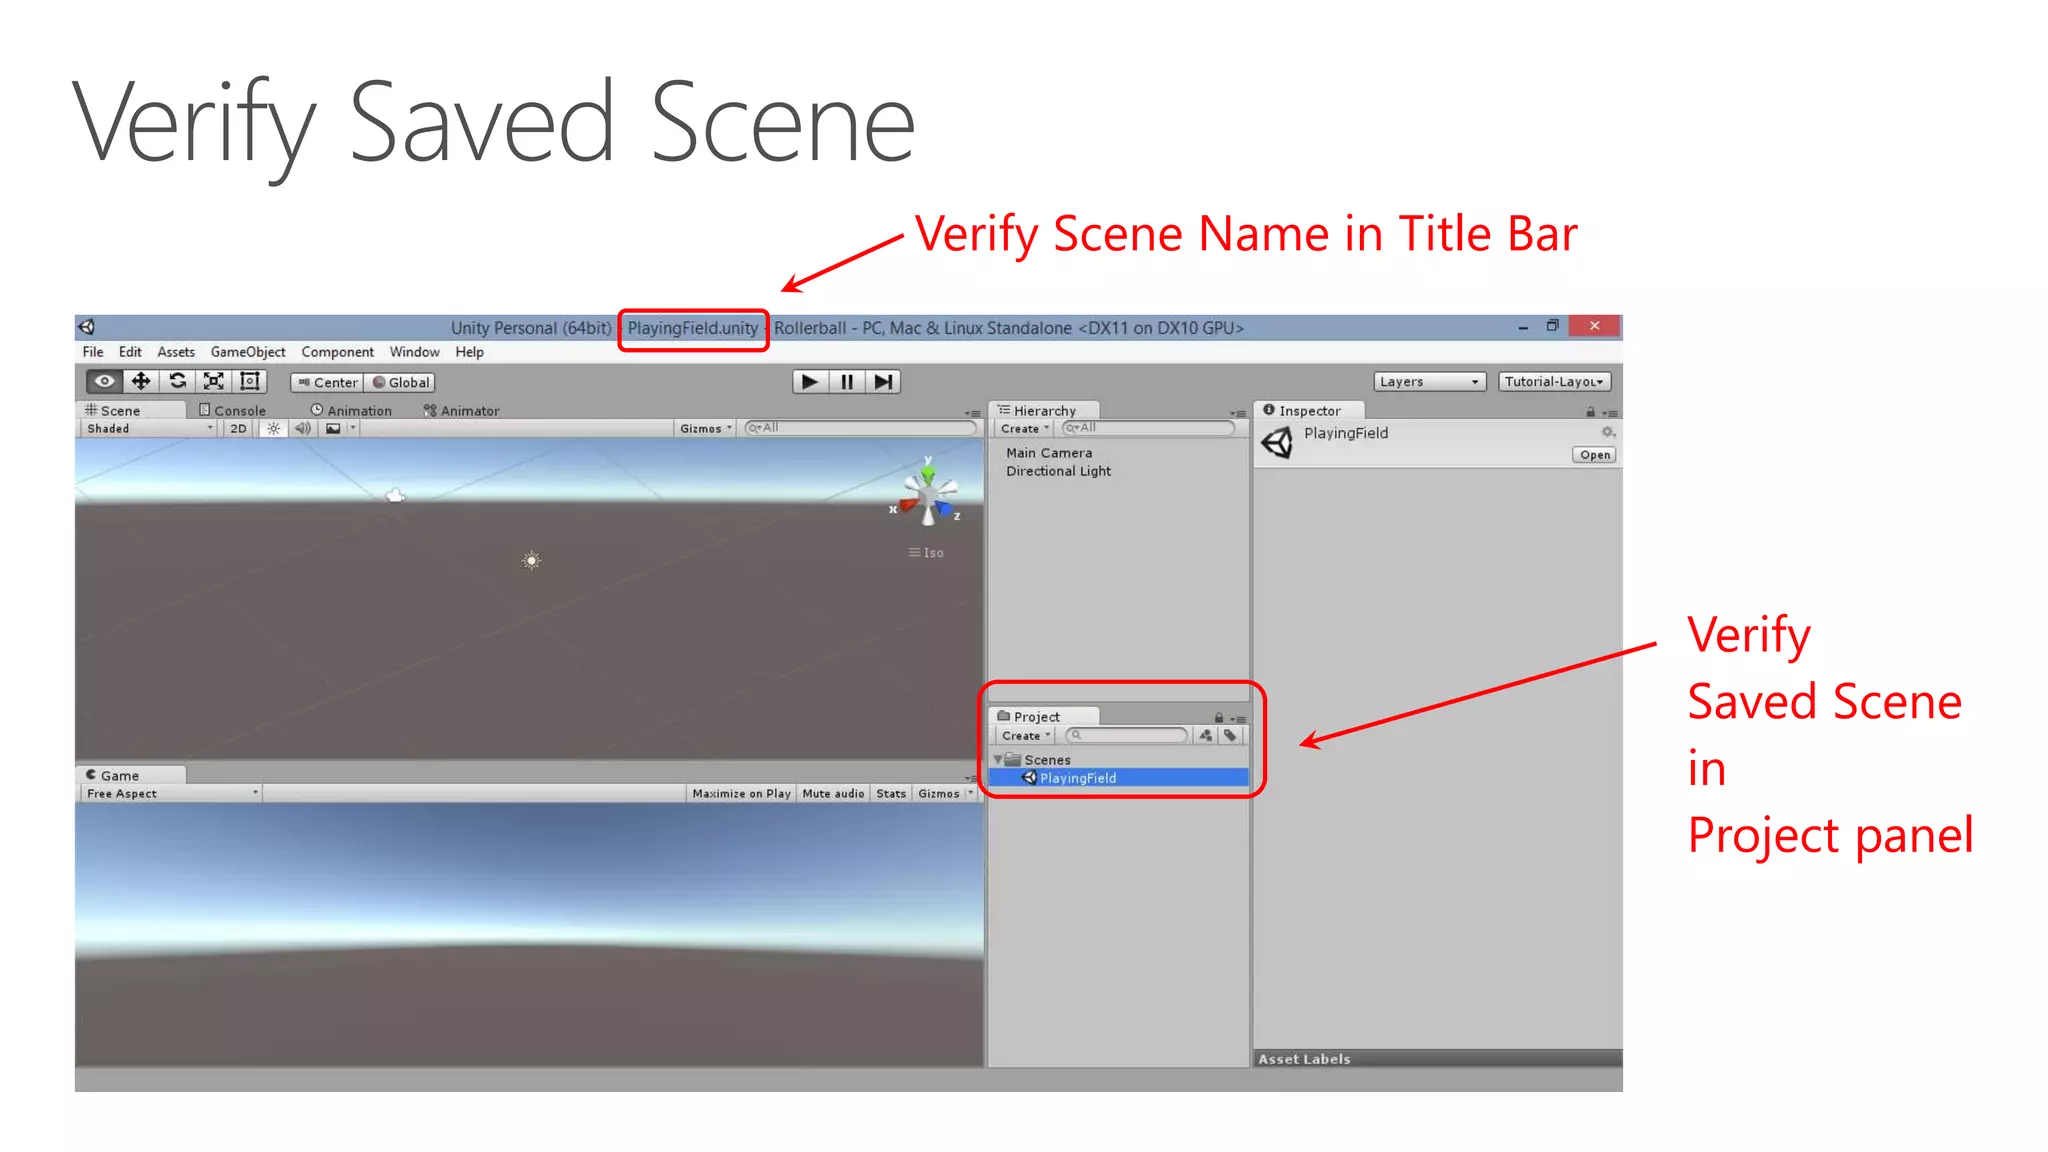Click the Hierarchy search field
The width and height of the screenshot is (2048, 1152).
pyautogui.click(x=1148, y=428)
